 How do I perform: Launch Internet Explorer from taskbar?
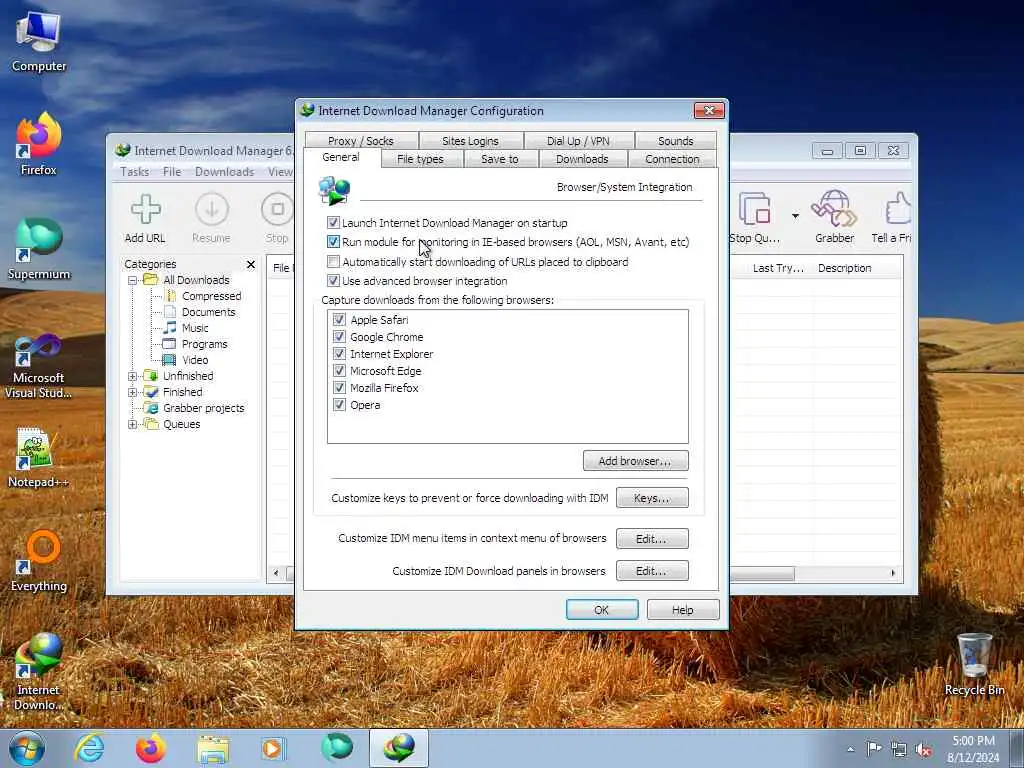[89, 749]
